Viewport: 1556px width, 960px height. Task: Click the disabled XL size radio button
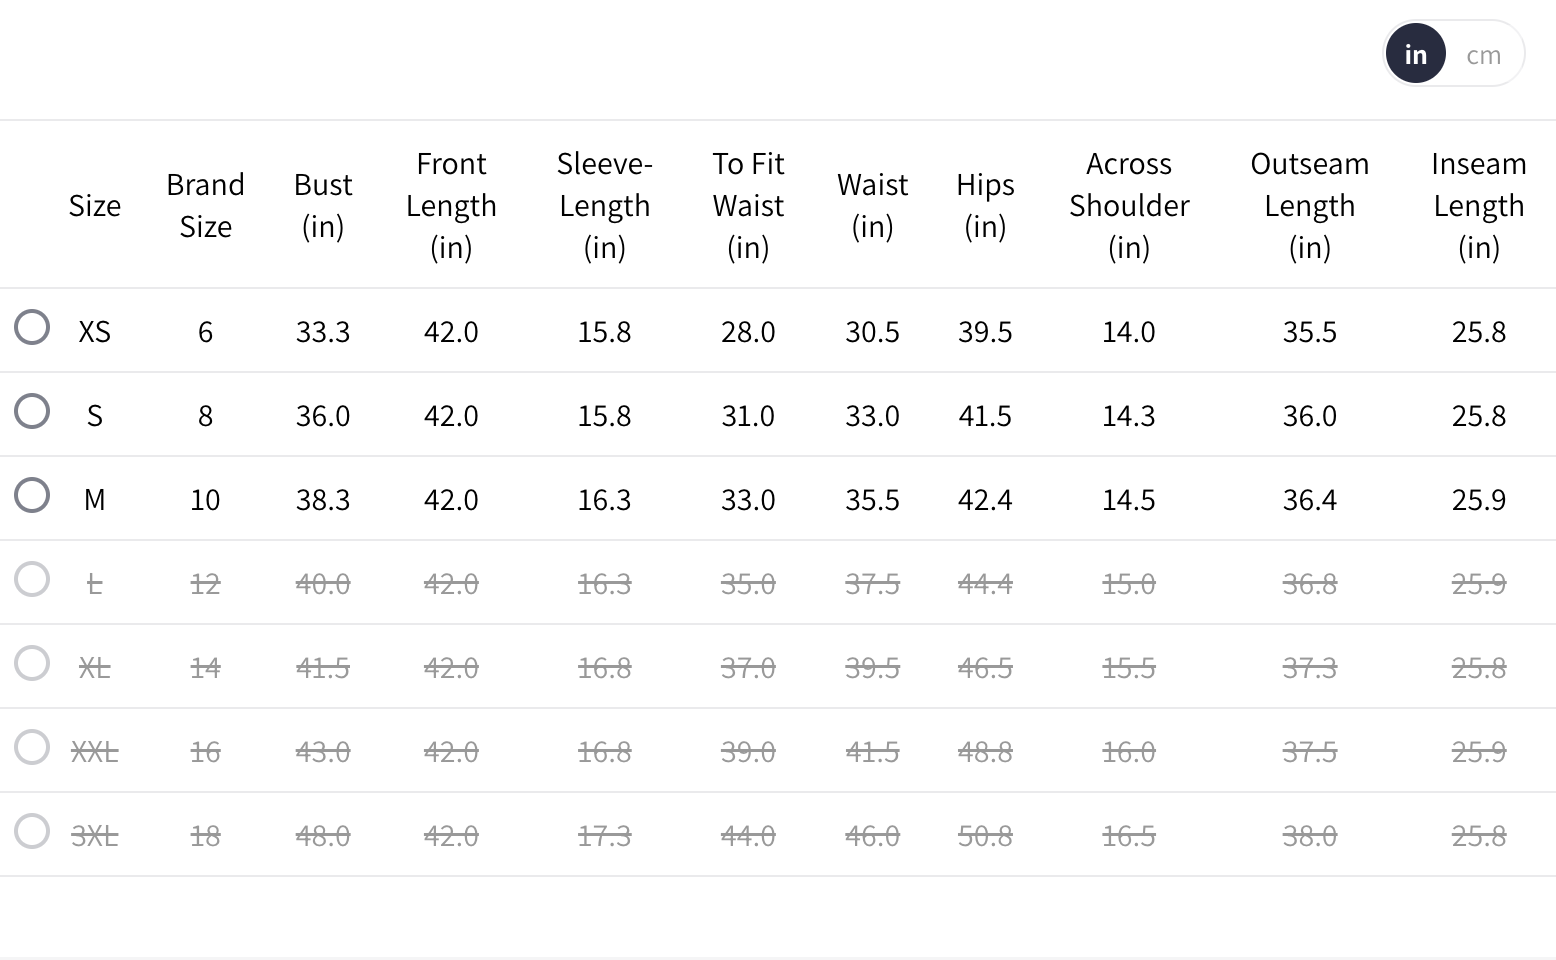32,663
